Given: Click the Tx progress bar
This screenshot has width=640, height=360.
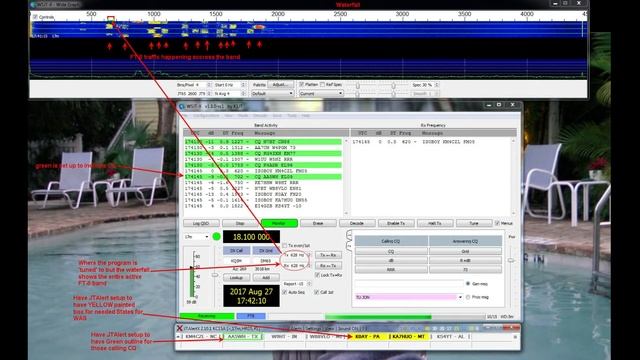Looking at the screenshot, I should (405, 316).
